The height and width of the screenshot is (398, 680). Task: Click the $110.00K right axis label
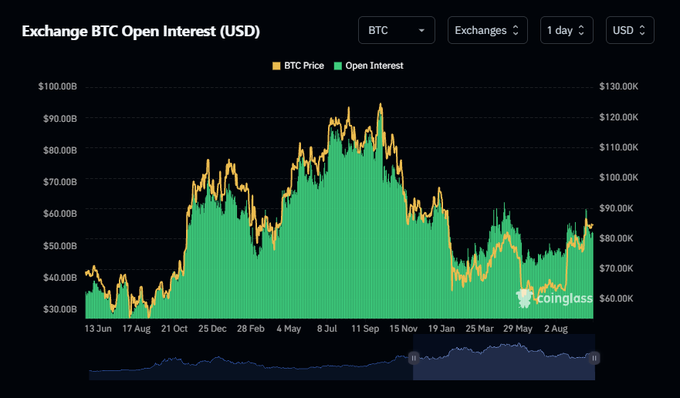[619, 147]
